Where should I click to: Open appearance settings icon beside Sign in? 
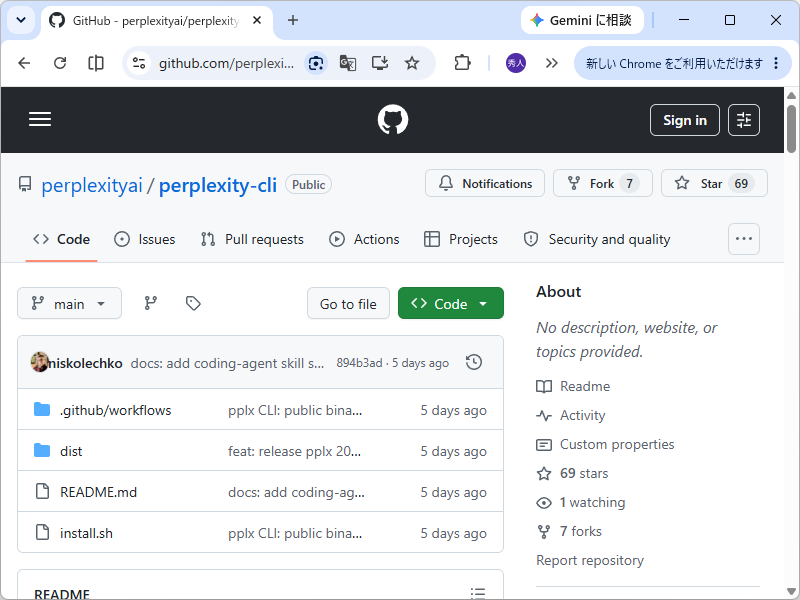743,120
